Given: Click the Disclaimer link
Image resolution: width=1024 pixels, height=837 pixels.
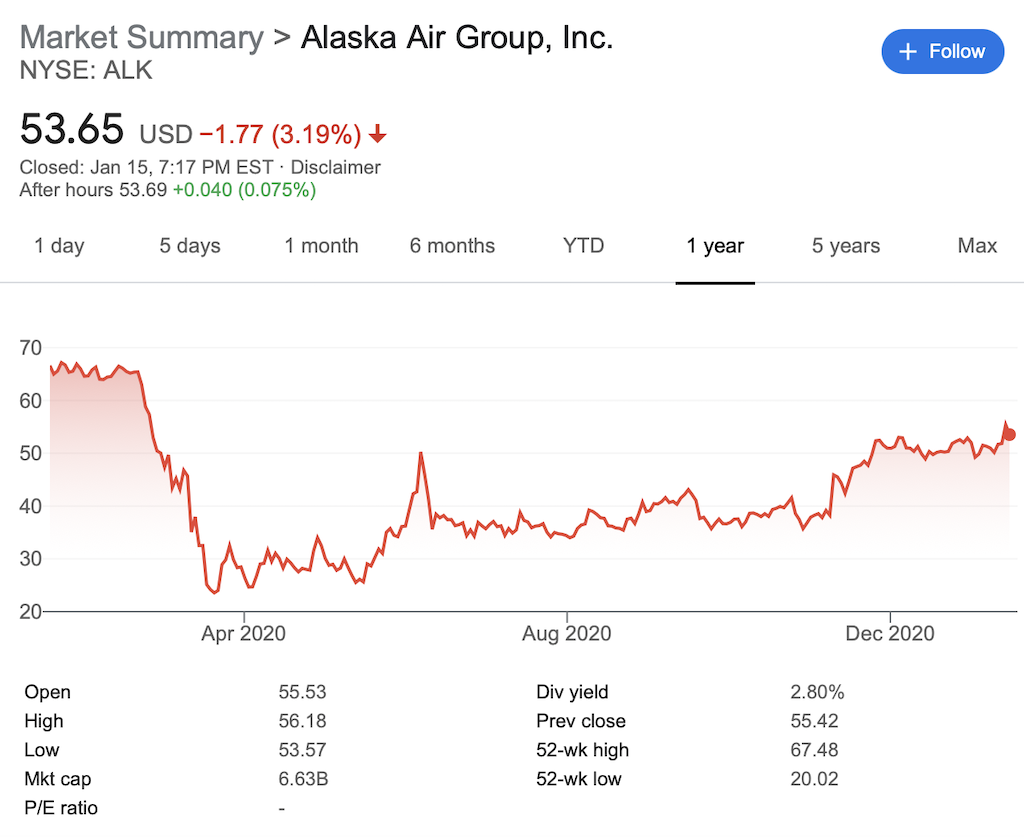Looking at the screenshot, I should [x=336, y=167].
